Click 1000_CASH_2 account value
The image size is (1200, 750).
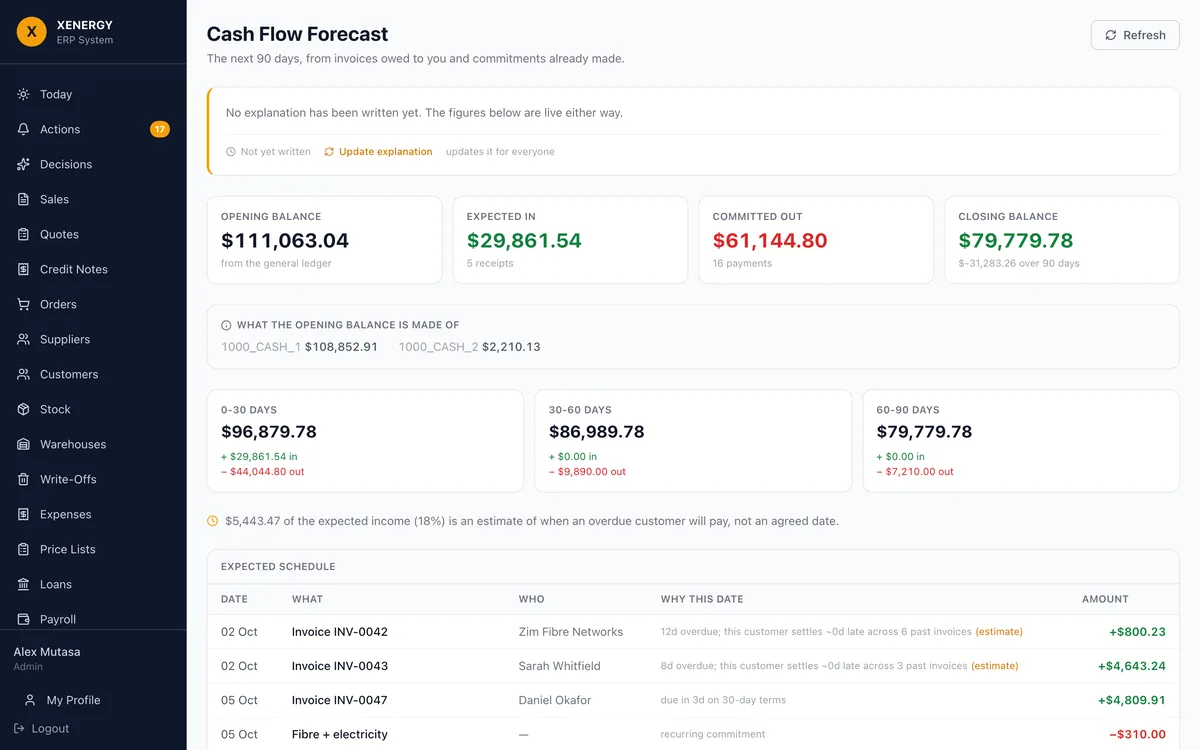[x=511, y=347]
